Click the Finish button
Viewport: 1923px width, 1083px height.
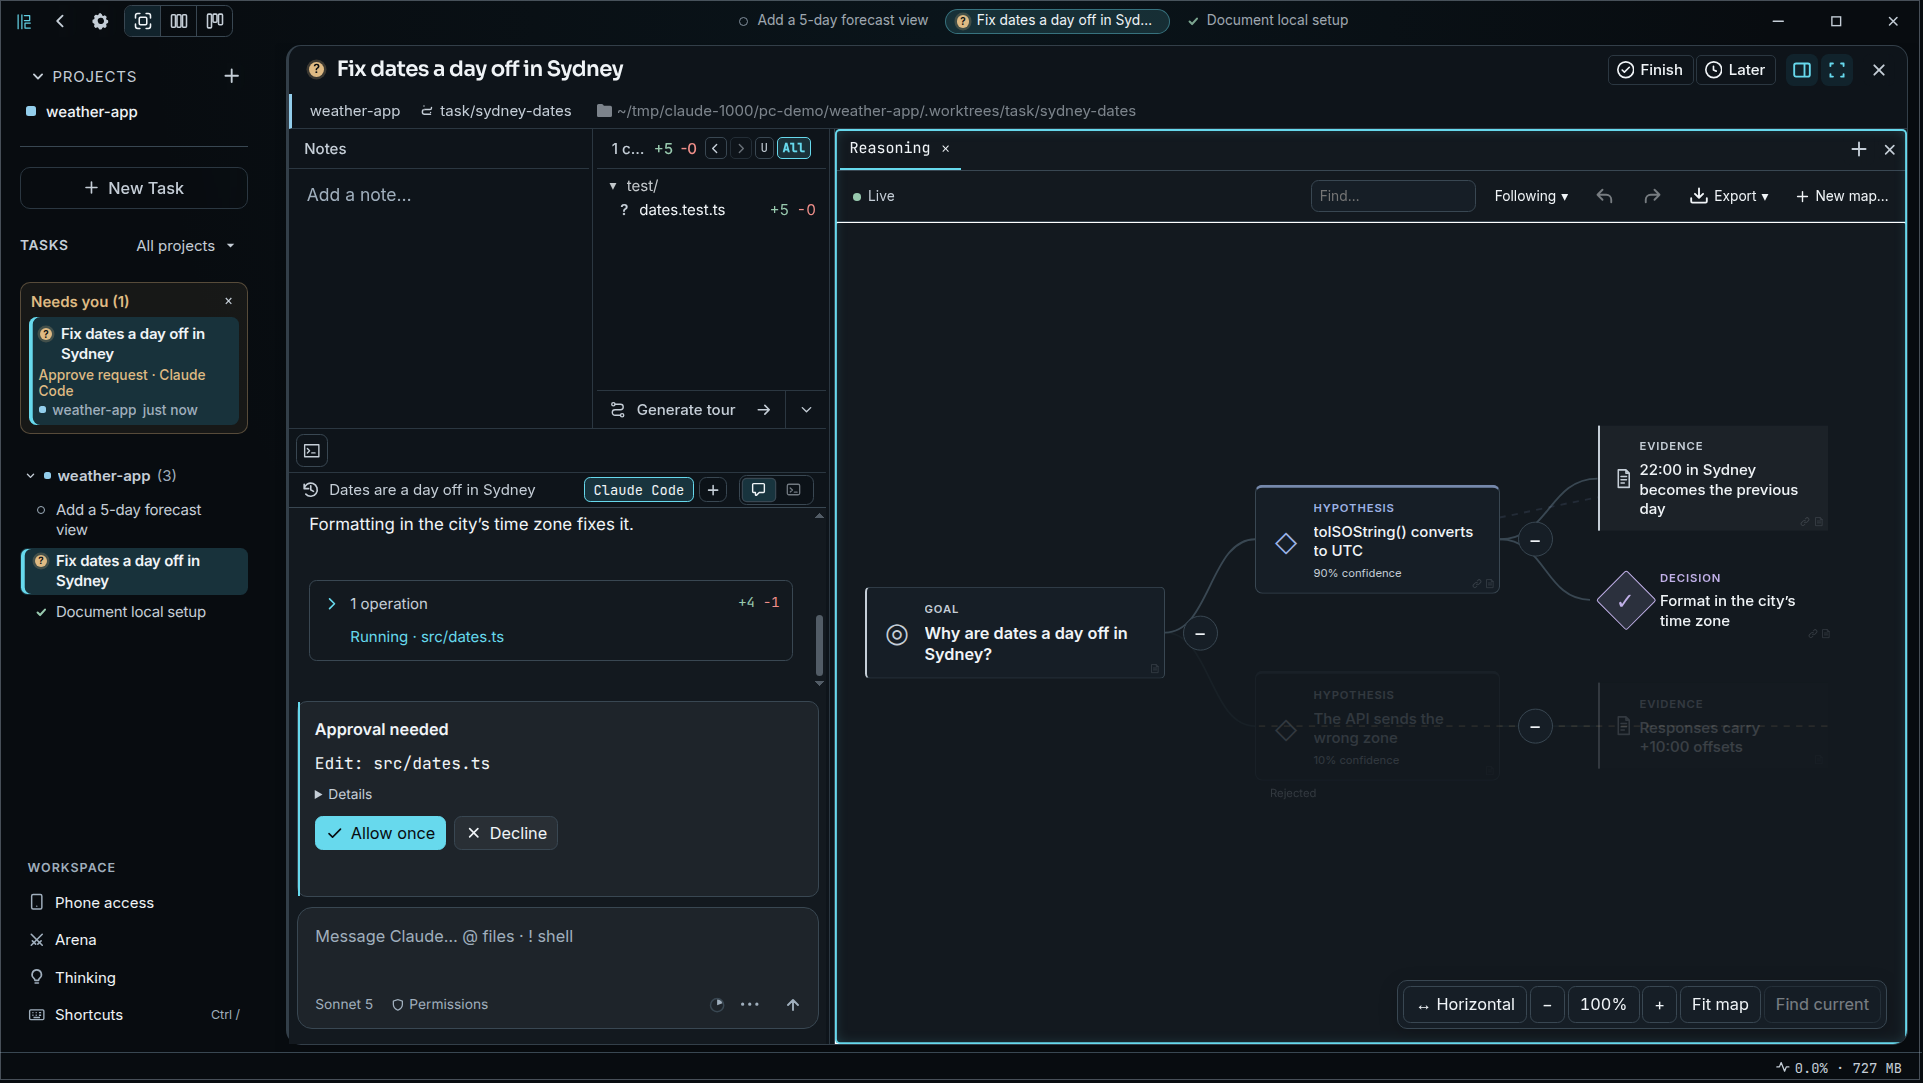(x=1650, y=70)
